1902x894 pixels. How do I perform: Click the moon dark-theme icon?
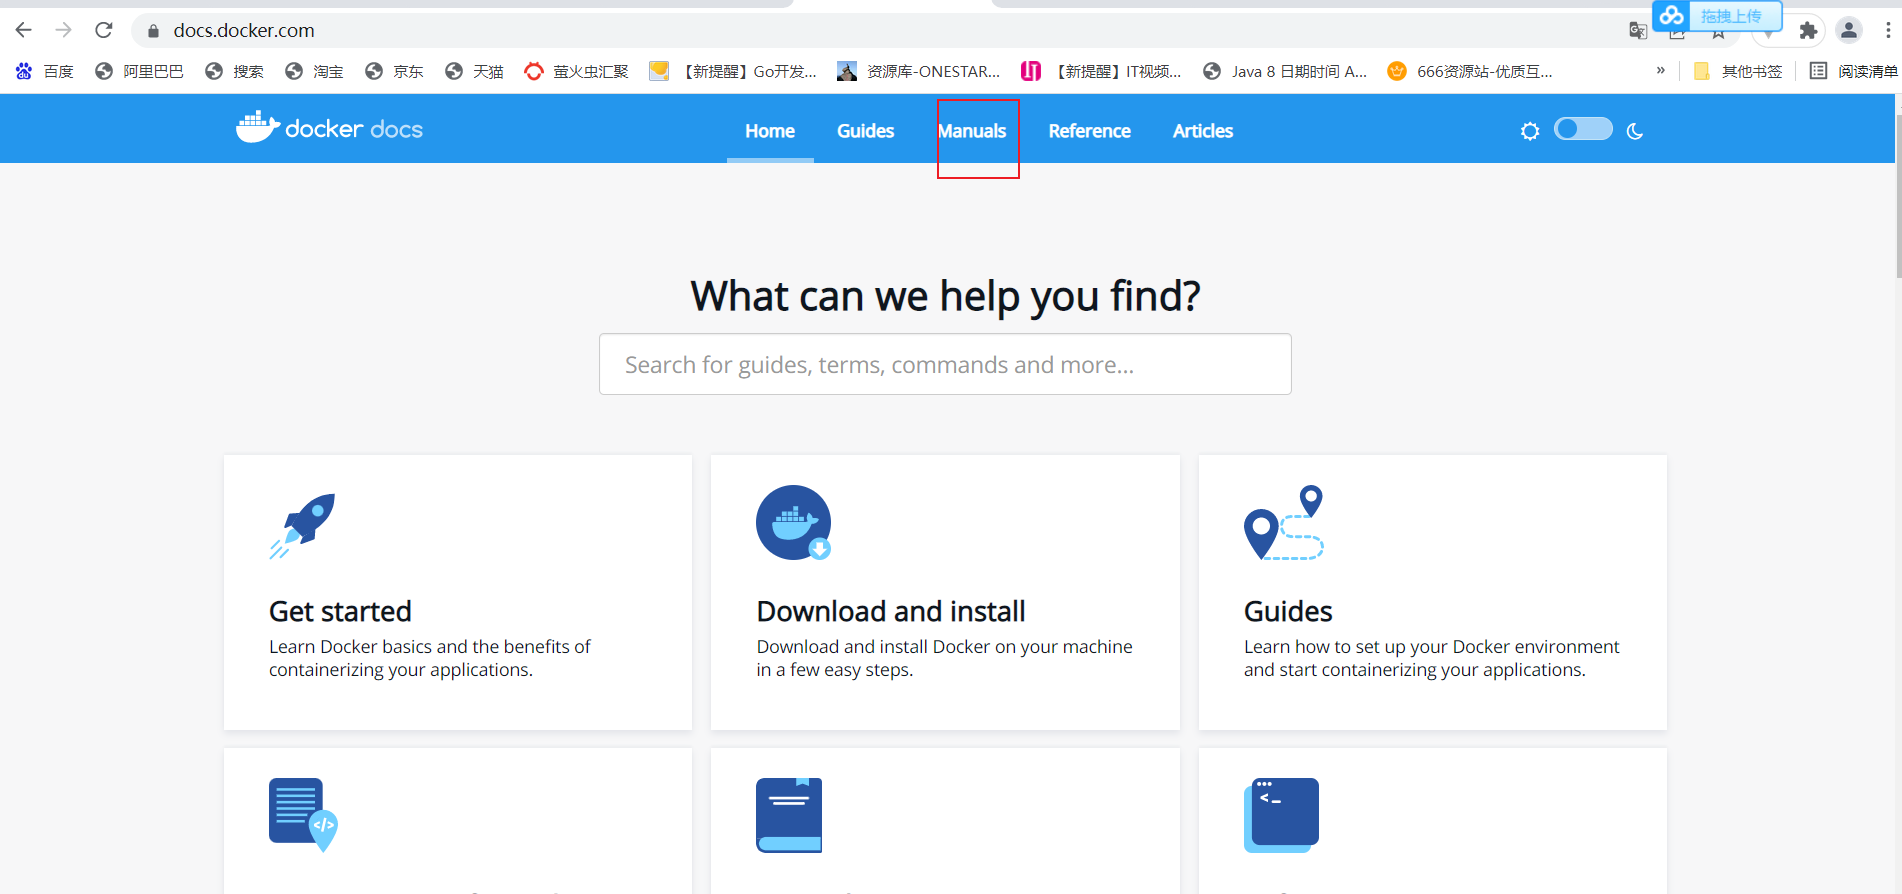pyautogui.click(x=1635, y=131)
